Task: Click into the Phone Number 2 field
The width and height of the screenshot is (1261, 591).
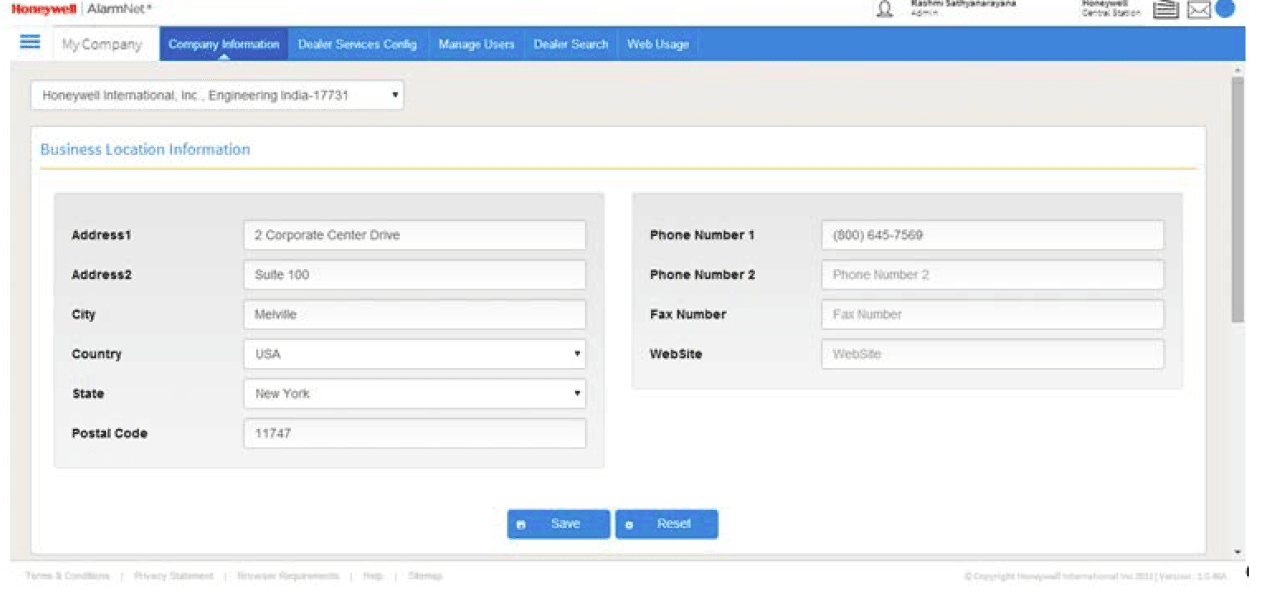Action: pos(992,275)
